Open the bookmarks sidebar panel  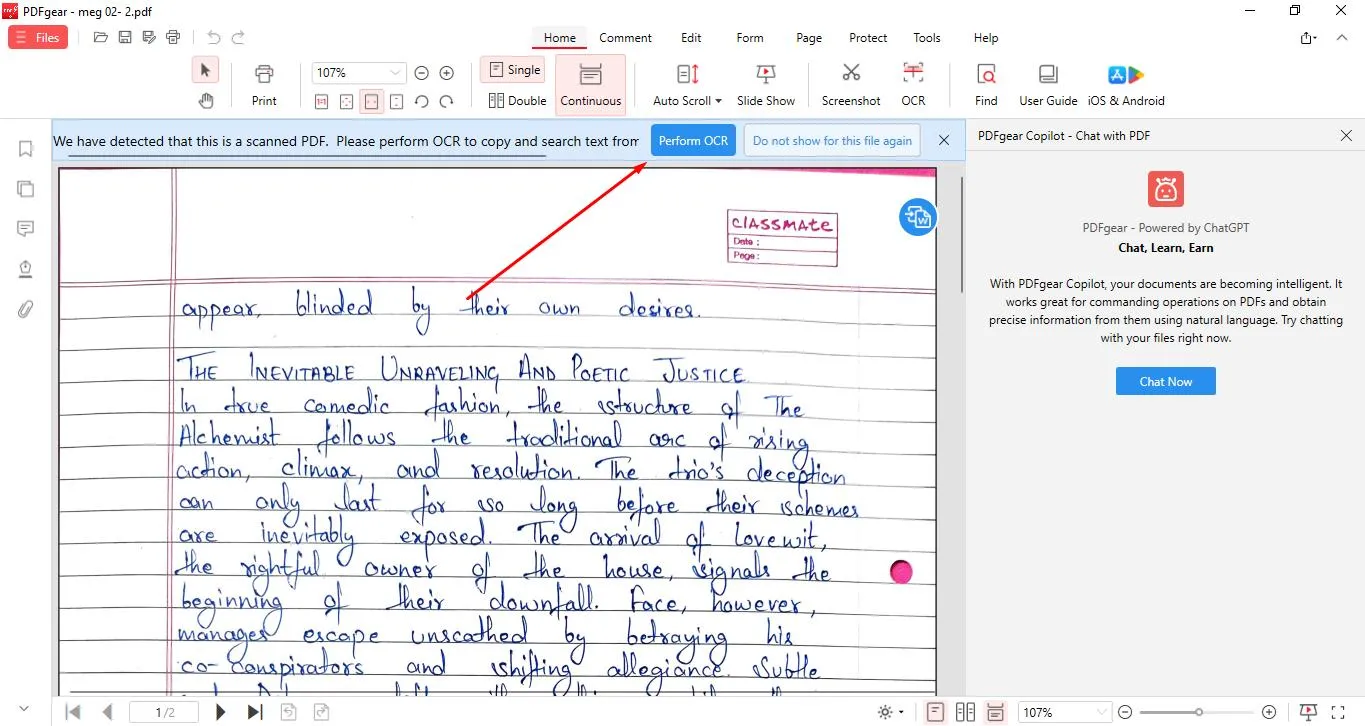(x=26, y=149)
